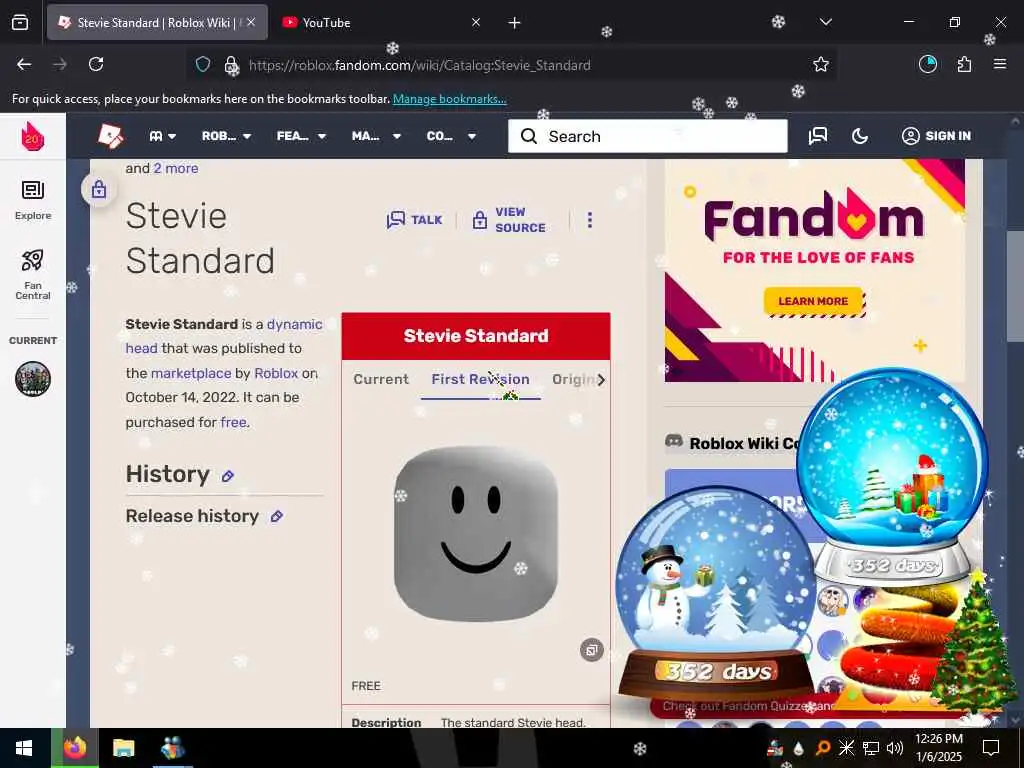The image size is (1024, 768).
Task: Reload the current page
Action: [96, 64]
